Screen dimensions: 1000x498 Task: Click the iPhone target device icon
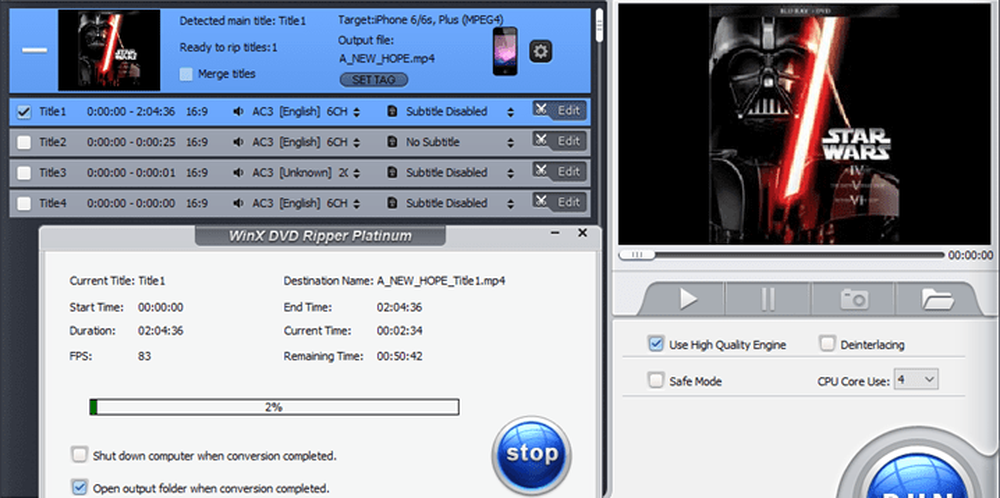(504, 51)
